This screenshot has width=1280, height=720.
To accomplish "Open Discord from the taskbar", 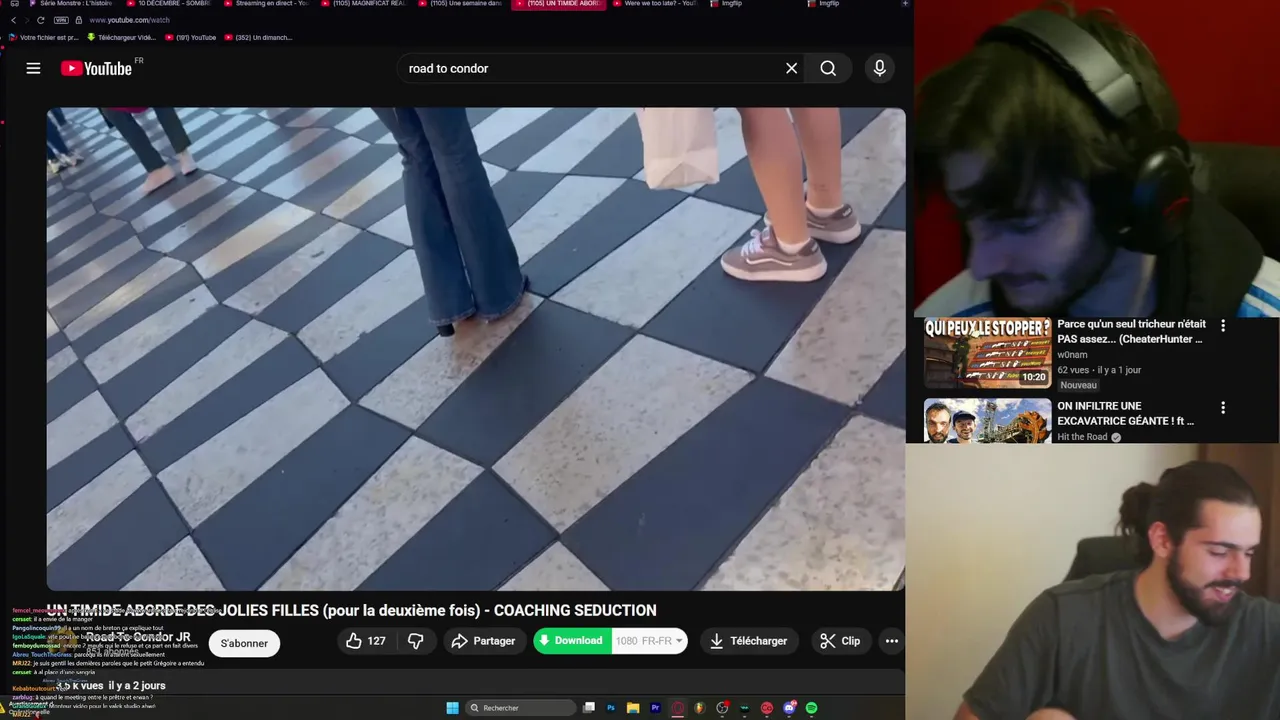I will pos(789,708).
